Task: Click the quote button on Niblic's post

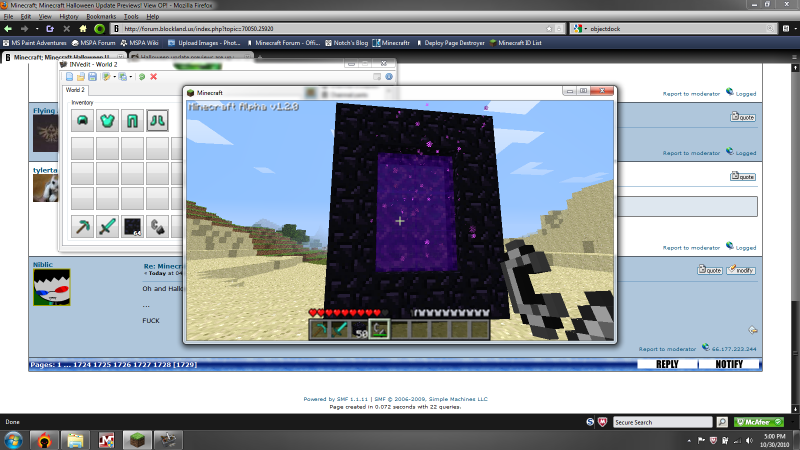Action: [710, 270]
